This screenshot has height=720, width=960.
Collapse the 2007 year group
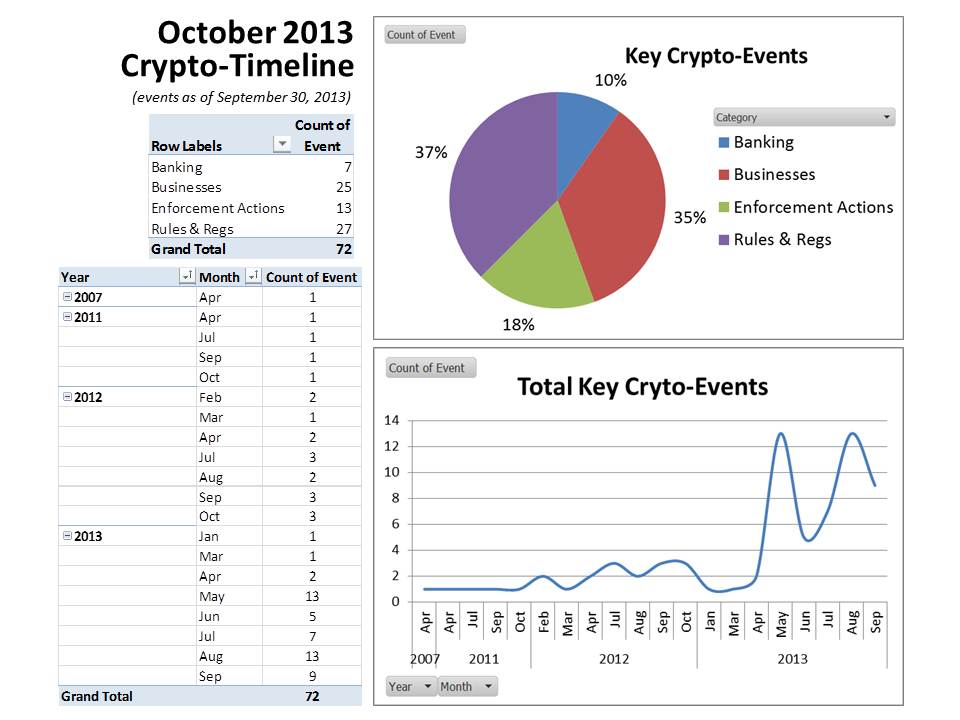(67, 297)
